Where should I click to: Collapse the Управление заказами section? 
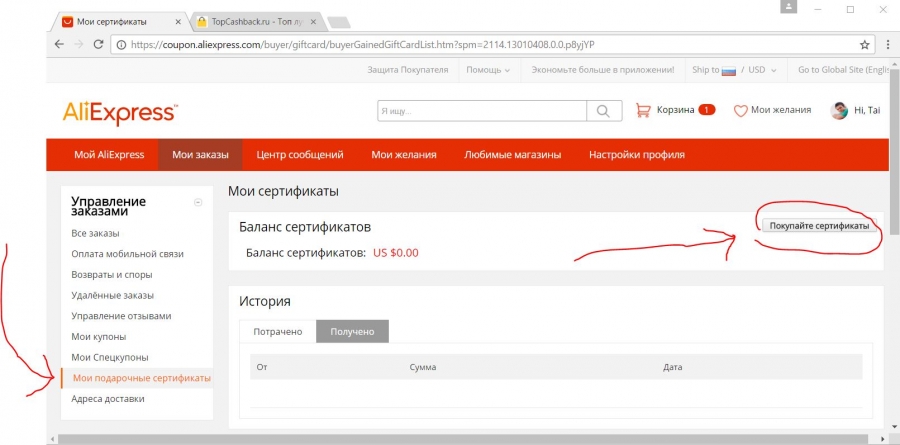pos(198,202)
